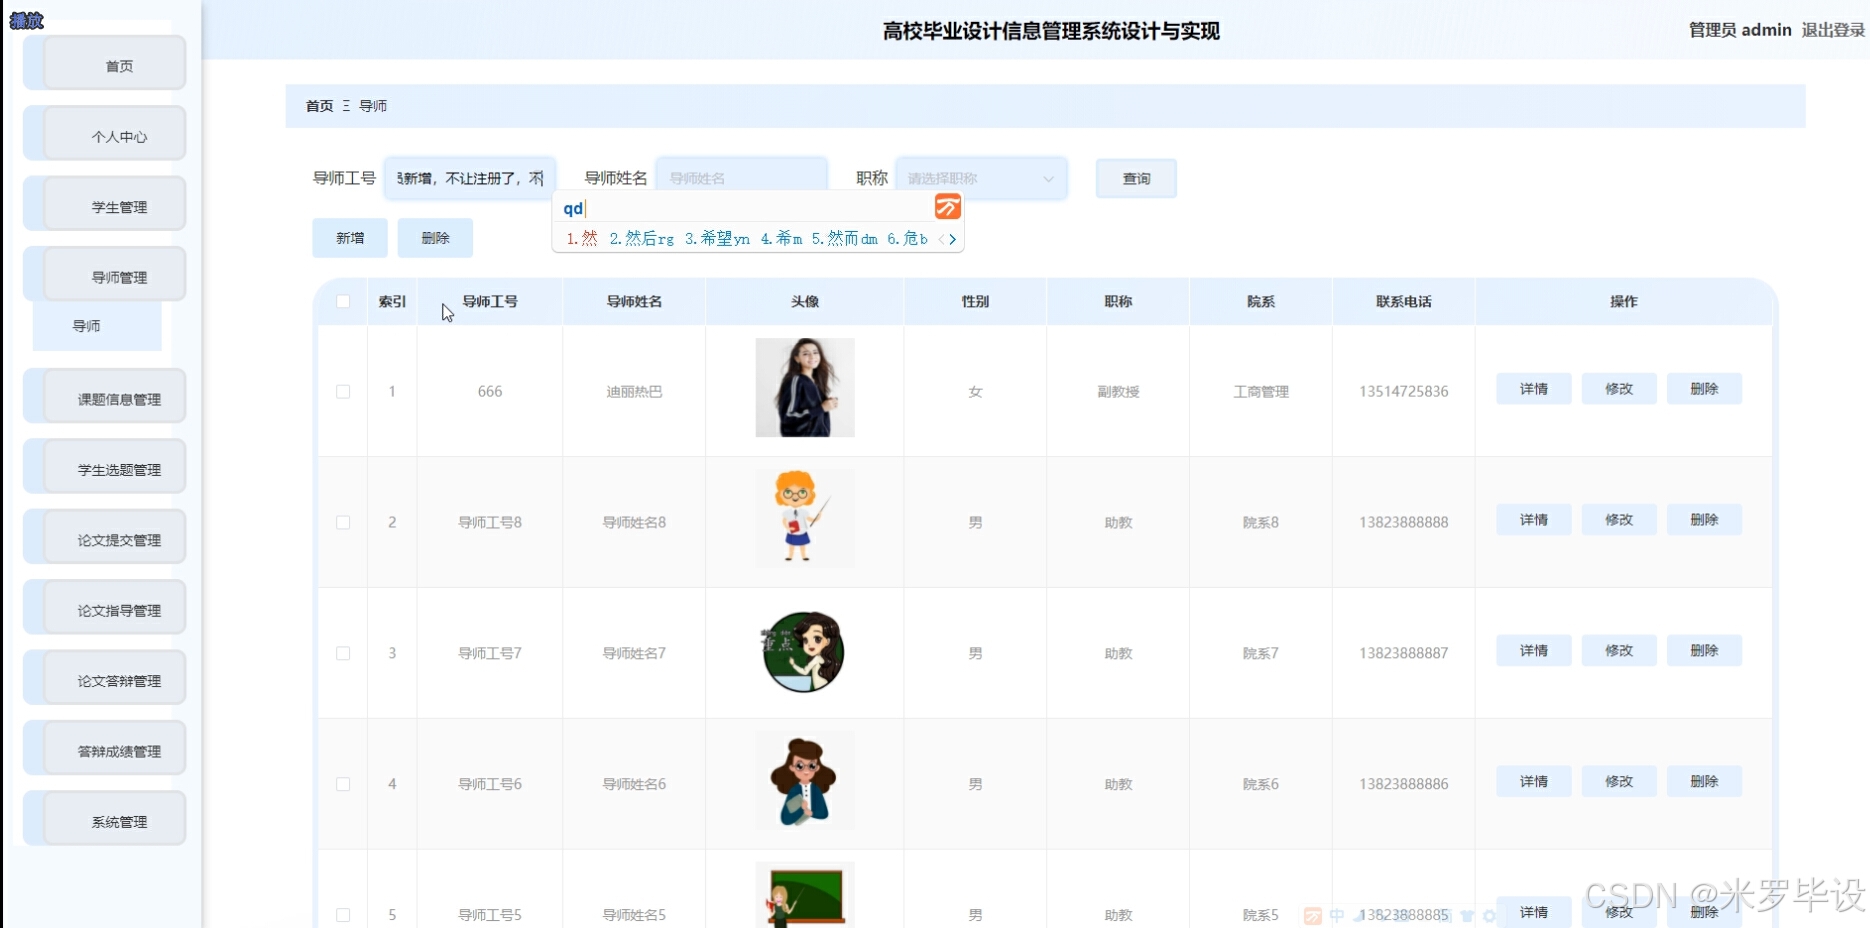Click 修改 for 导师姓名7 row

(1619, 651)
